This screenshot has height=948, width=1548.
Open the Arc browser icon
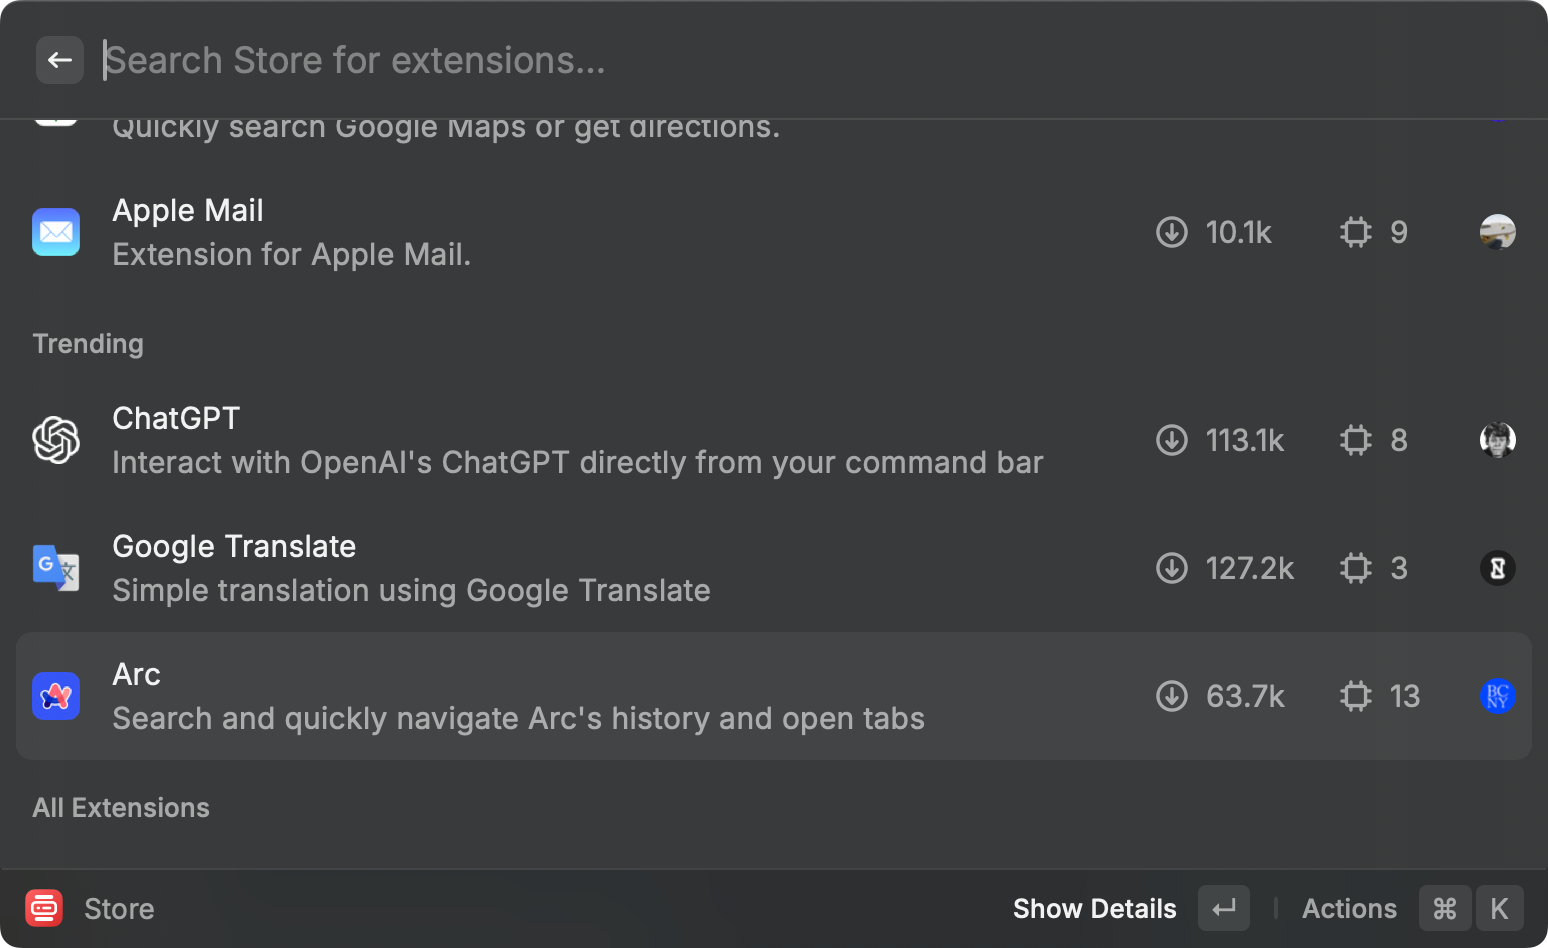point(56,696)
